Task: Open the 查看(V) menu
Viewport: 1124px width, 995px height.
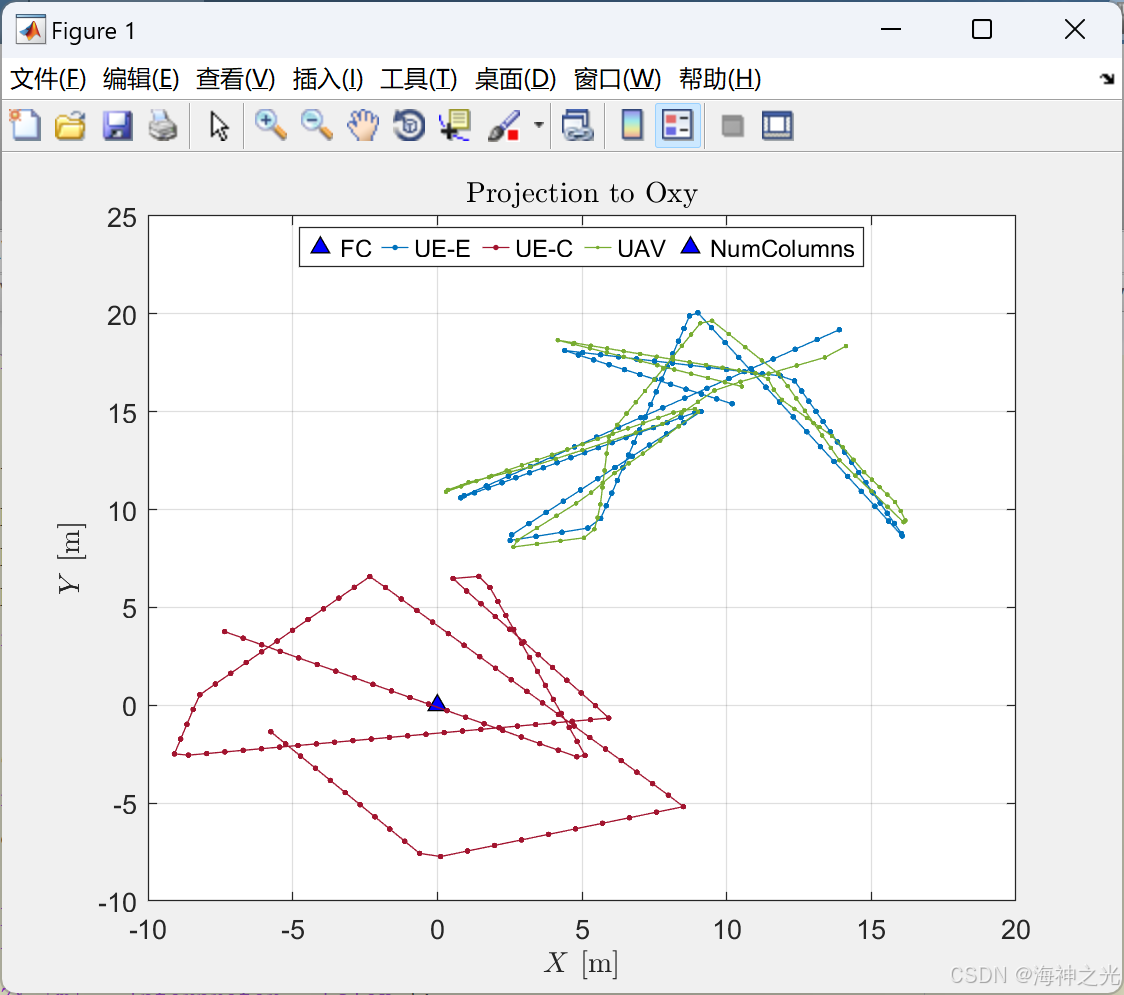Action: 236,79
